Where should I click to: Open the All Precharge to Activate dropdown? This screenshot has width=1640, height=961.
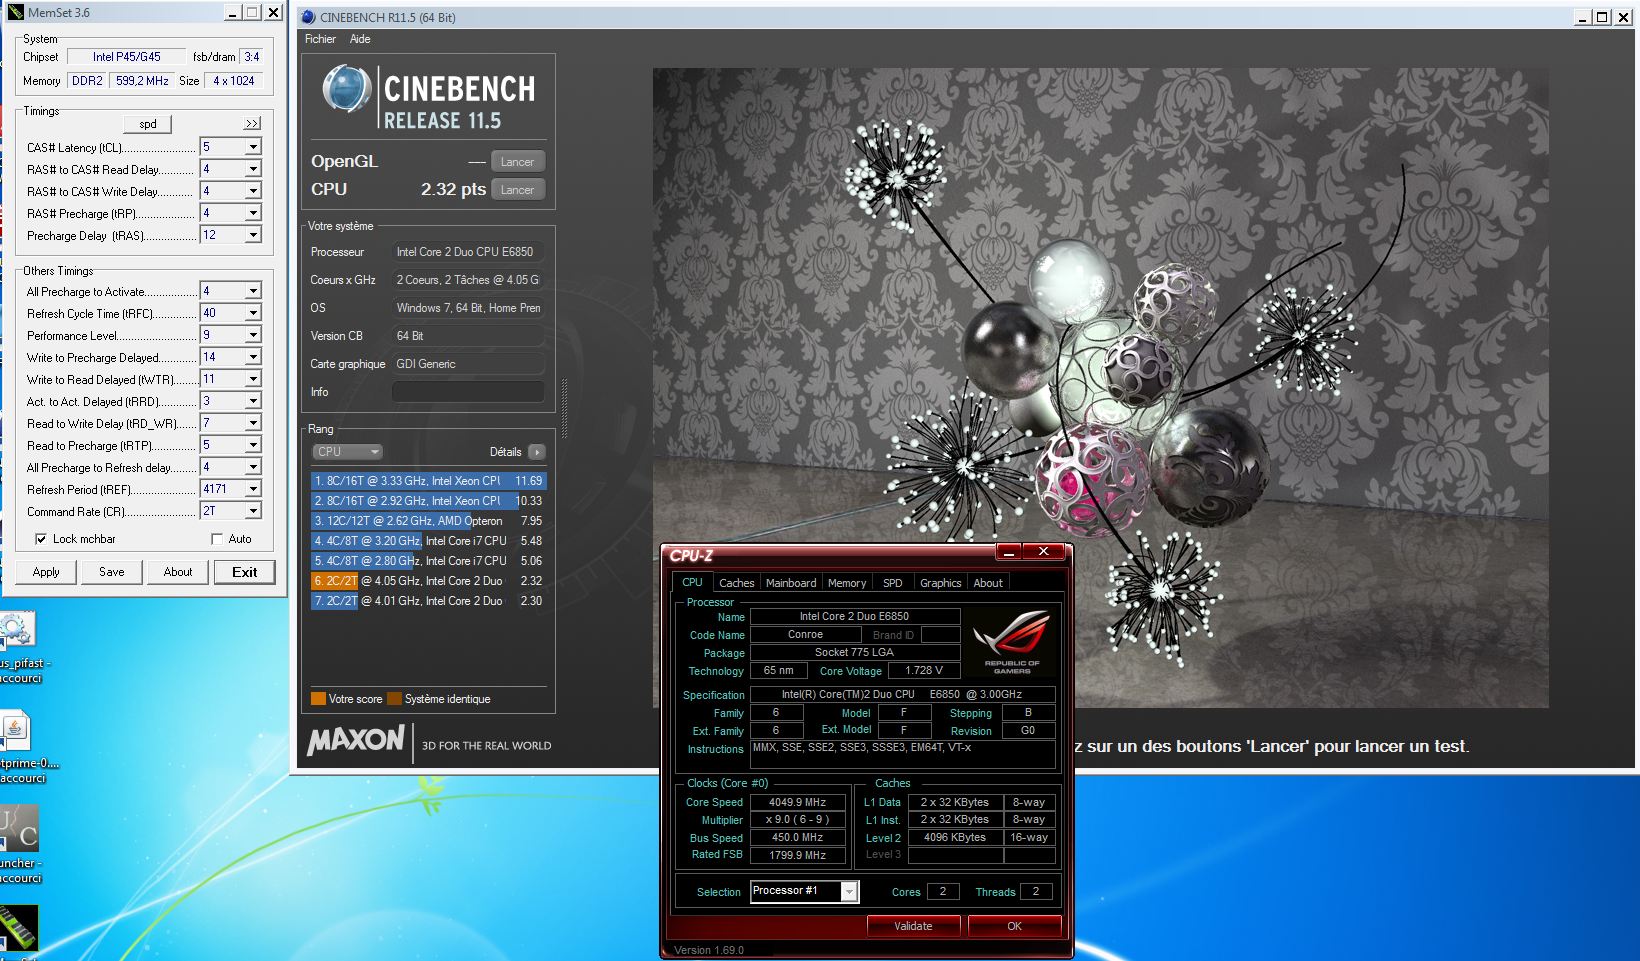click(253, 291)
